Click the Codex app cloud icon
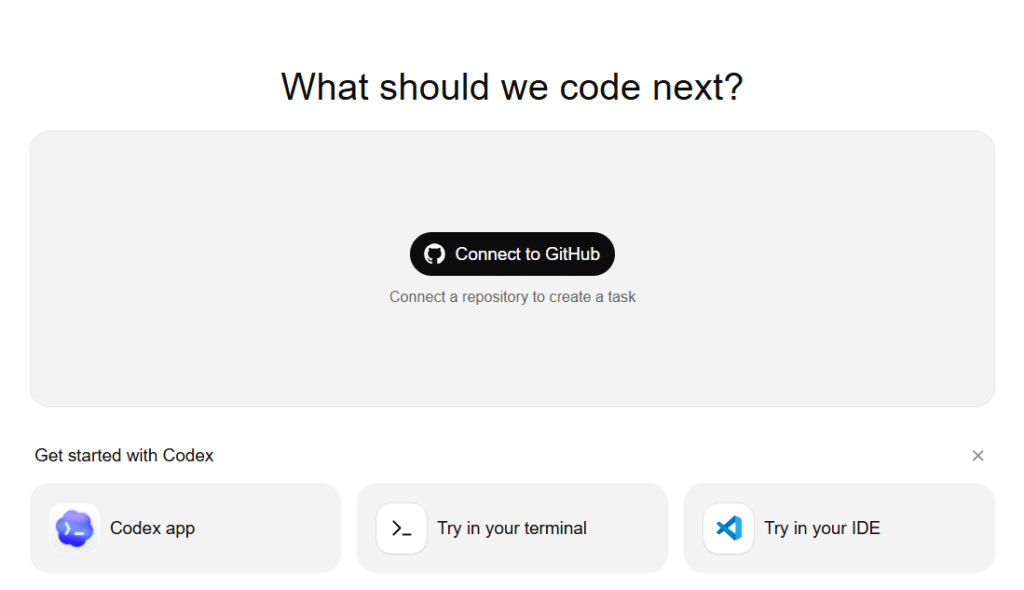 coord(74,528)
